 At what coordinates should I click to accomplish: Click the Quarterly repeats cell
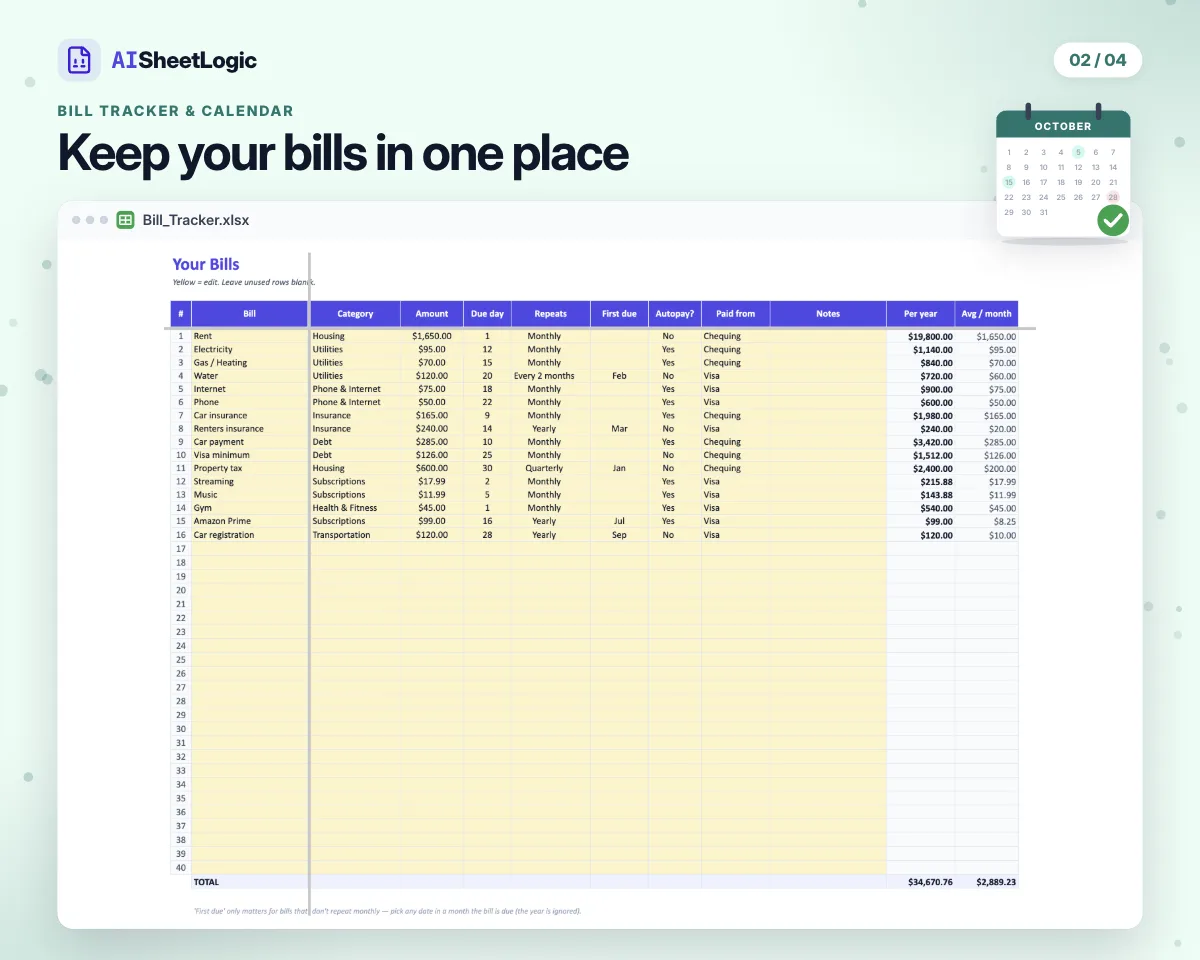pyautogui.click(x=550, y=468)
